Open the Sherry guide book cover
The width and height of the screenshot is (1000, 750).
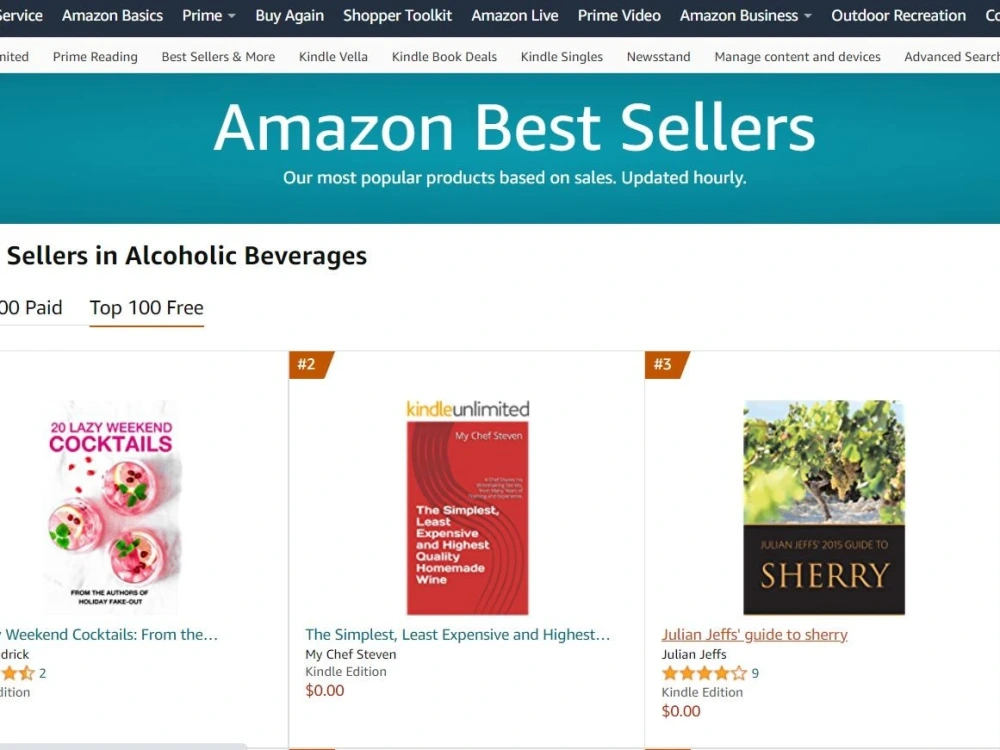click(824, 508)
